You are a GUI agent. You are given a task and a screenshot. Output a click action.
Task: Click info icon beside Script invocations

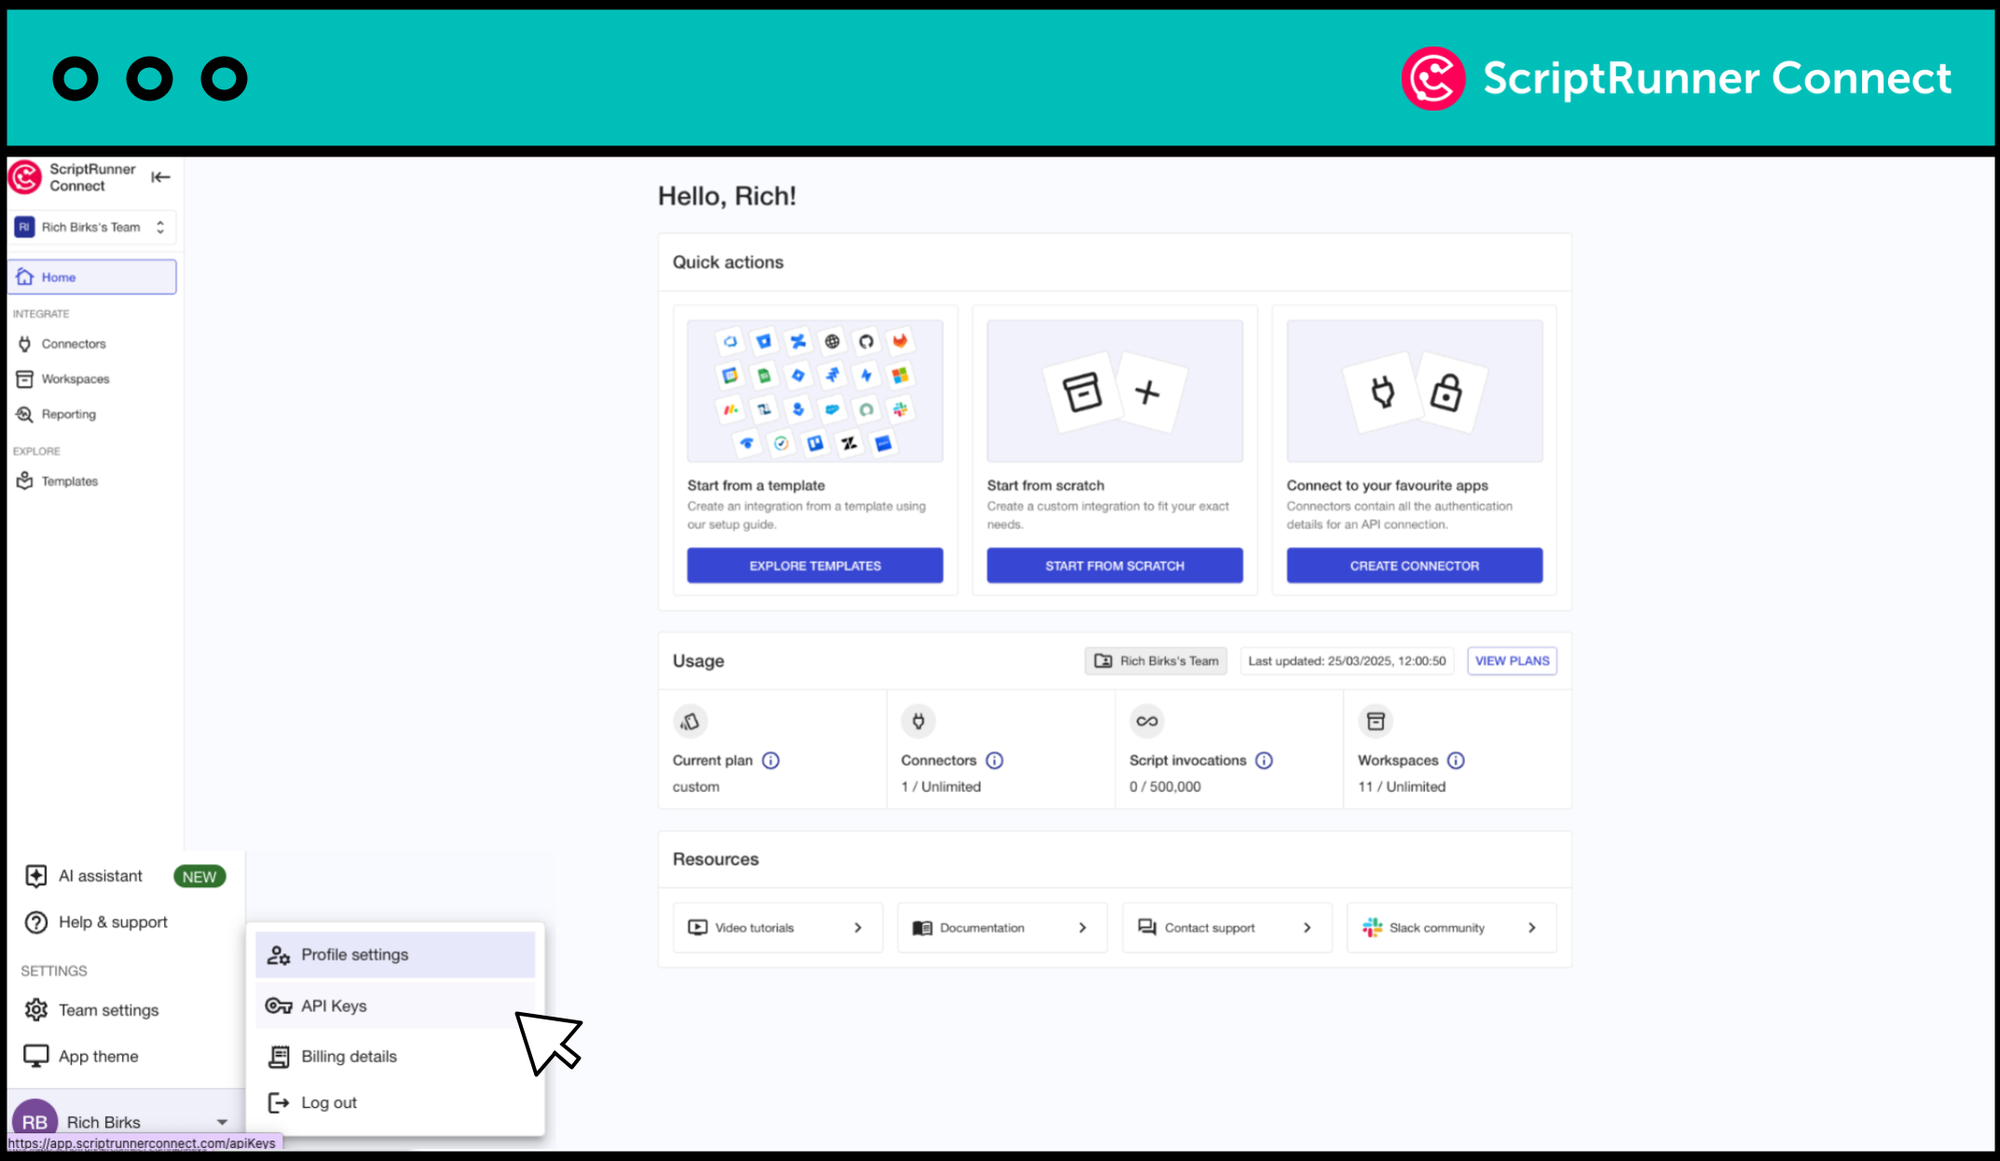point(1264,760)
